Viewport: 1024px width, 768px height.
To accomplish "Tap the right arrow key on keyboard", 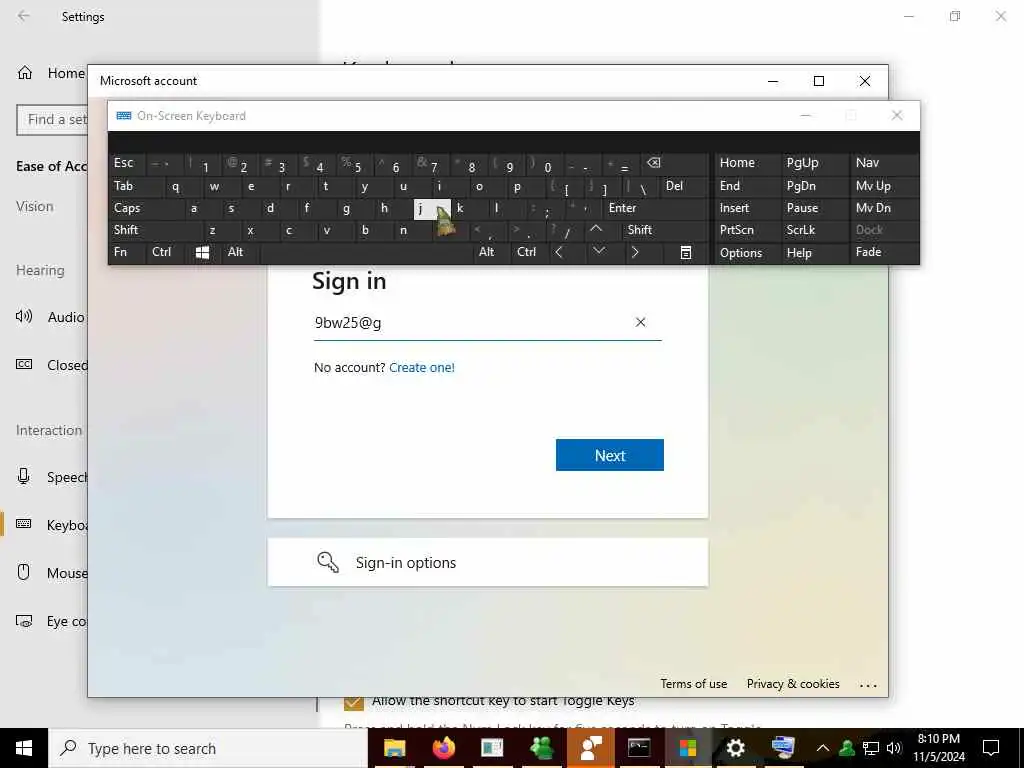I will 635,252.
